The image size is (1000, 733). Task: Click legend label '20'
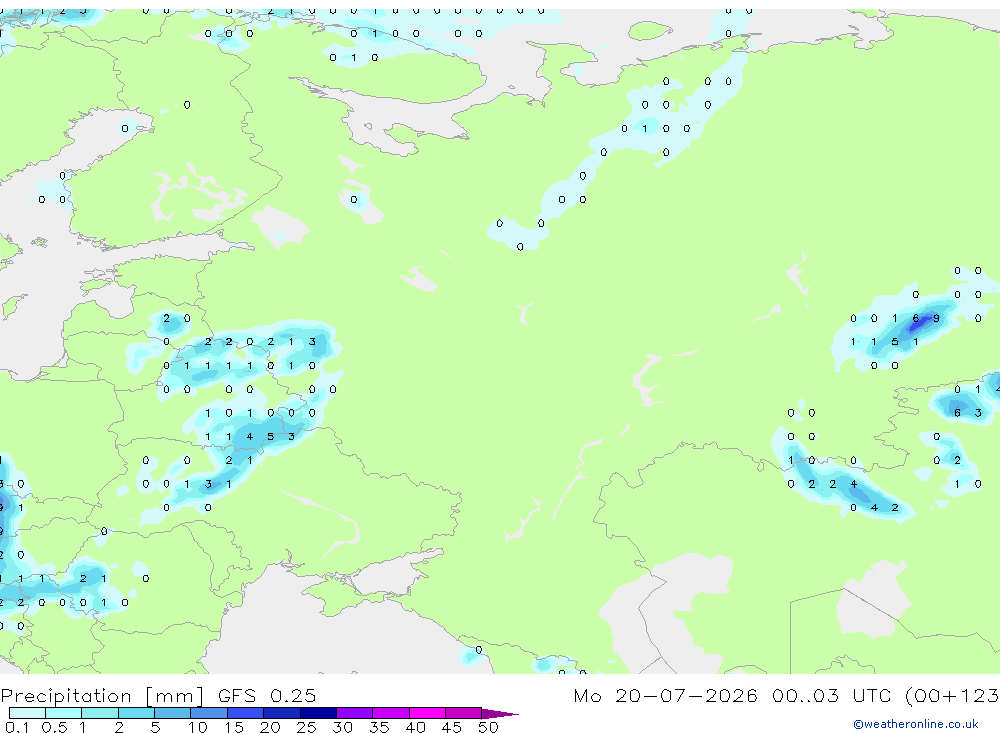[x=270, y=727]
